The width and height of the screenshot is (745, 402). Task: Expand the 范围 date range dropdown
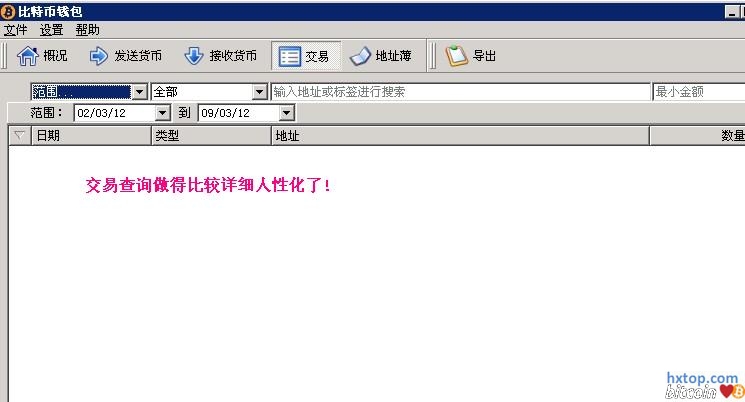coord(139,92)
